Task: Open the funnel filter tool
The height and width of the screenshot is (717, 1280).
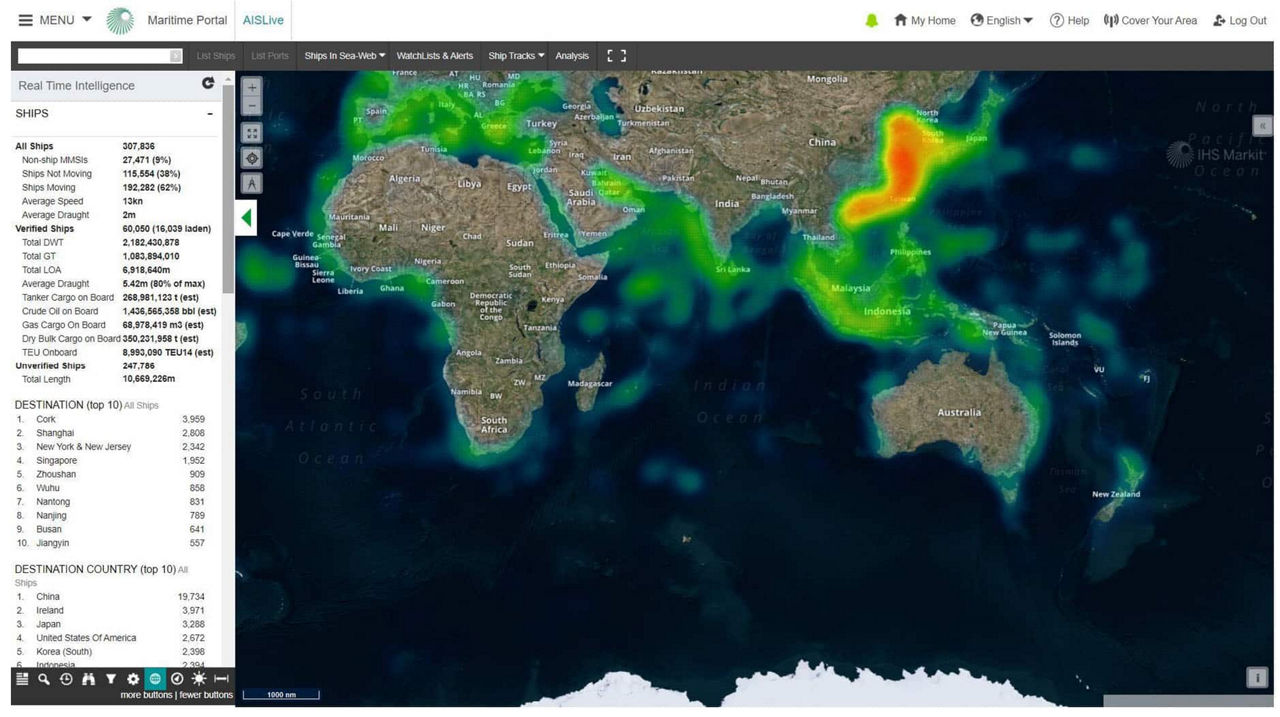Action: (111, 679)
